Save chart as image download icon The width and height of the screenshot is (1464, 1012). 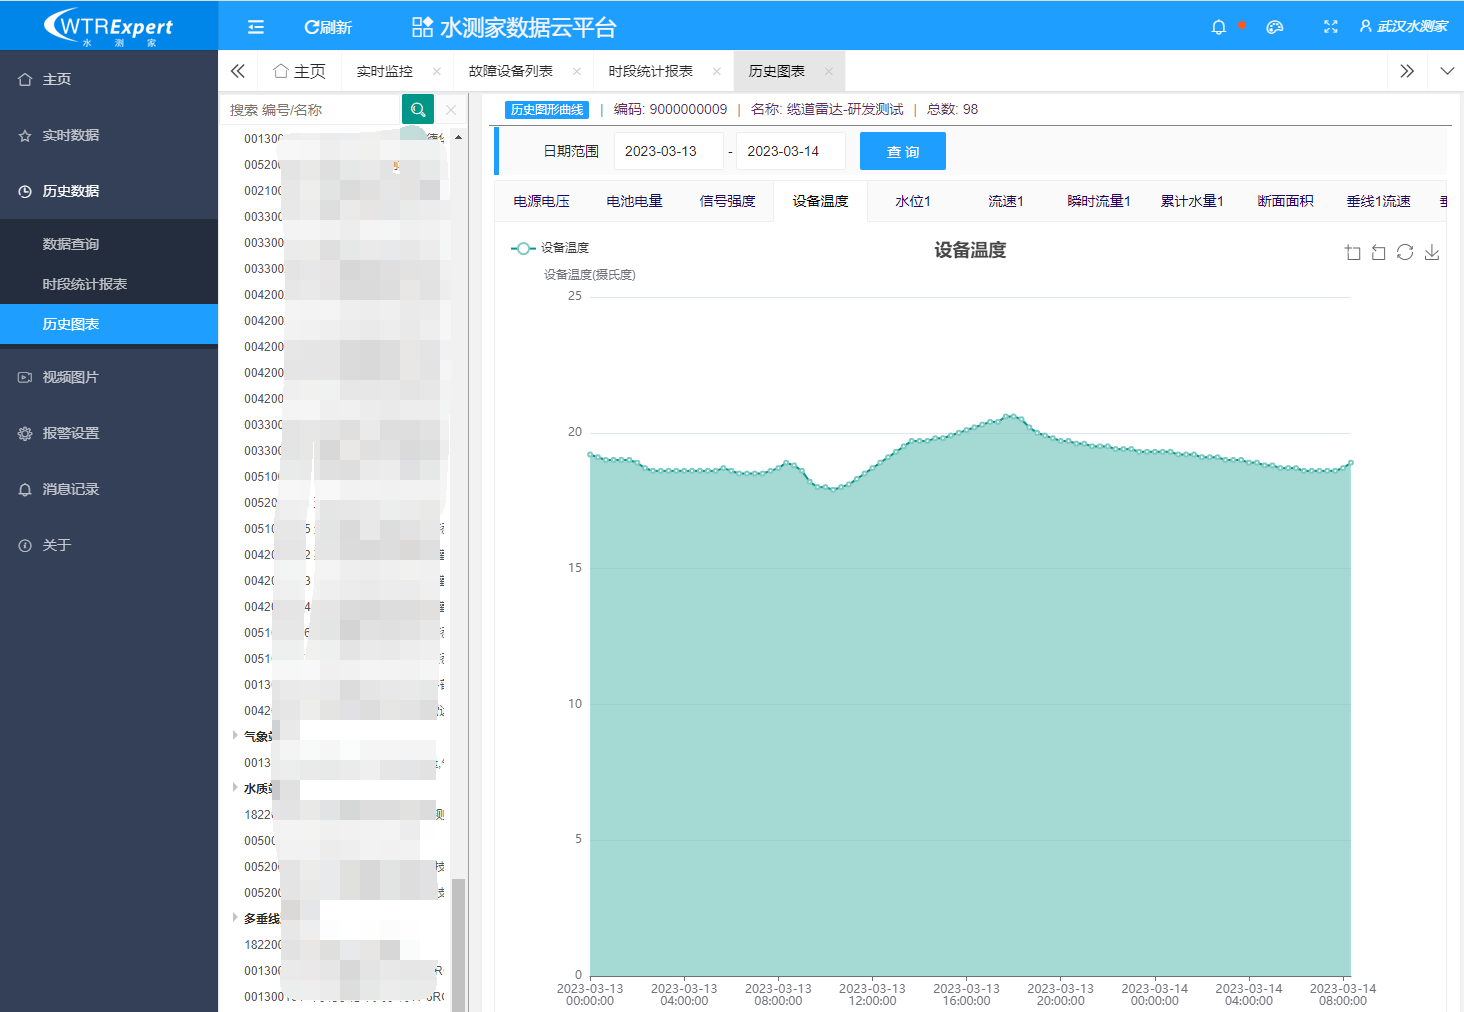[x=1432, y=252]
